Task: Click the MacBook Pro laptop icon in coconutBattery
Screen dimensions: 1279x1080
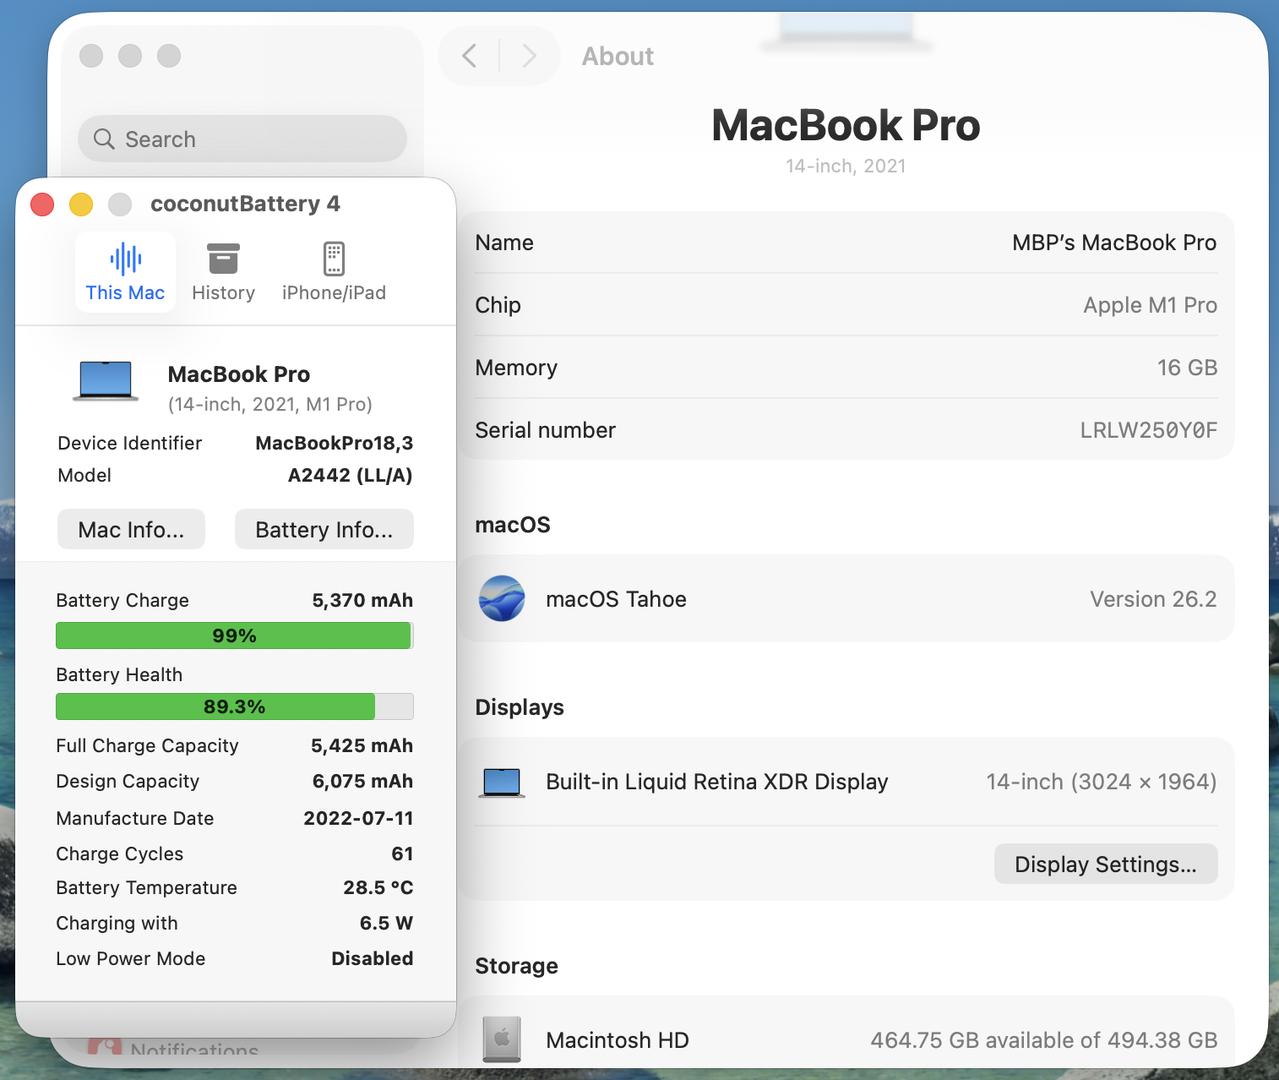Action: pyautogui.click(x=106, y=382)
